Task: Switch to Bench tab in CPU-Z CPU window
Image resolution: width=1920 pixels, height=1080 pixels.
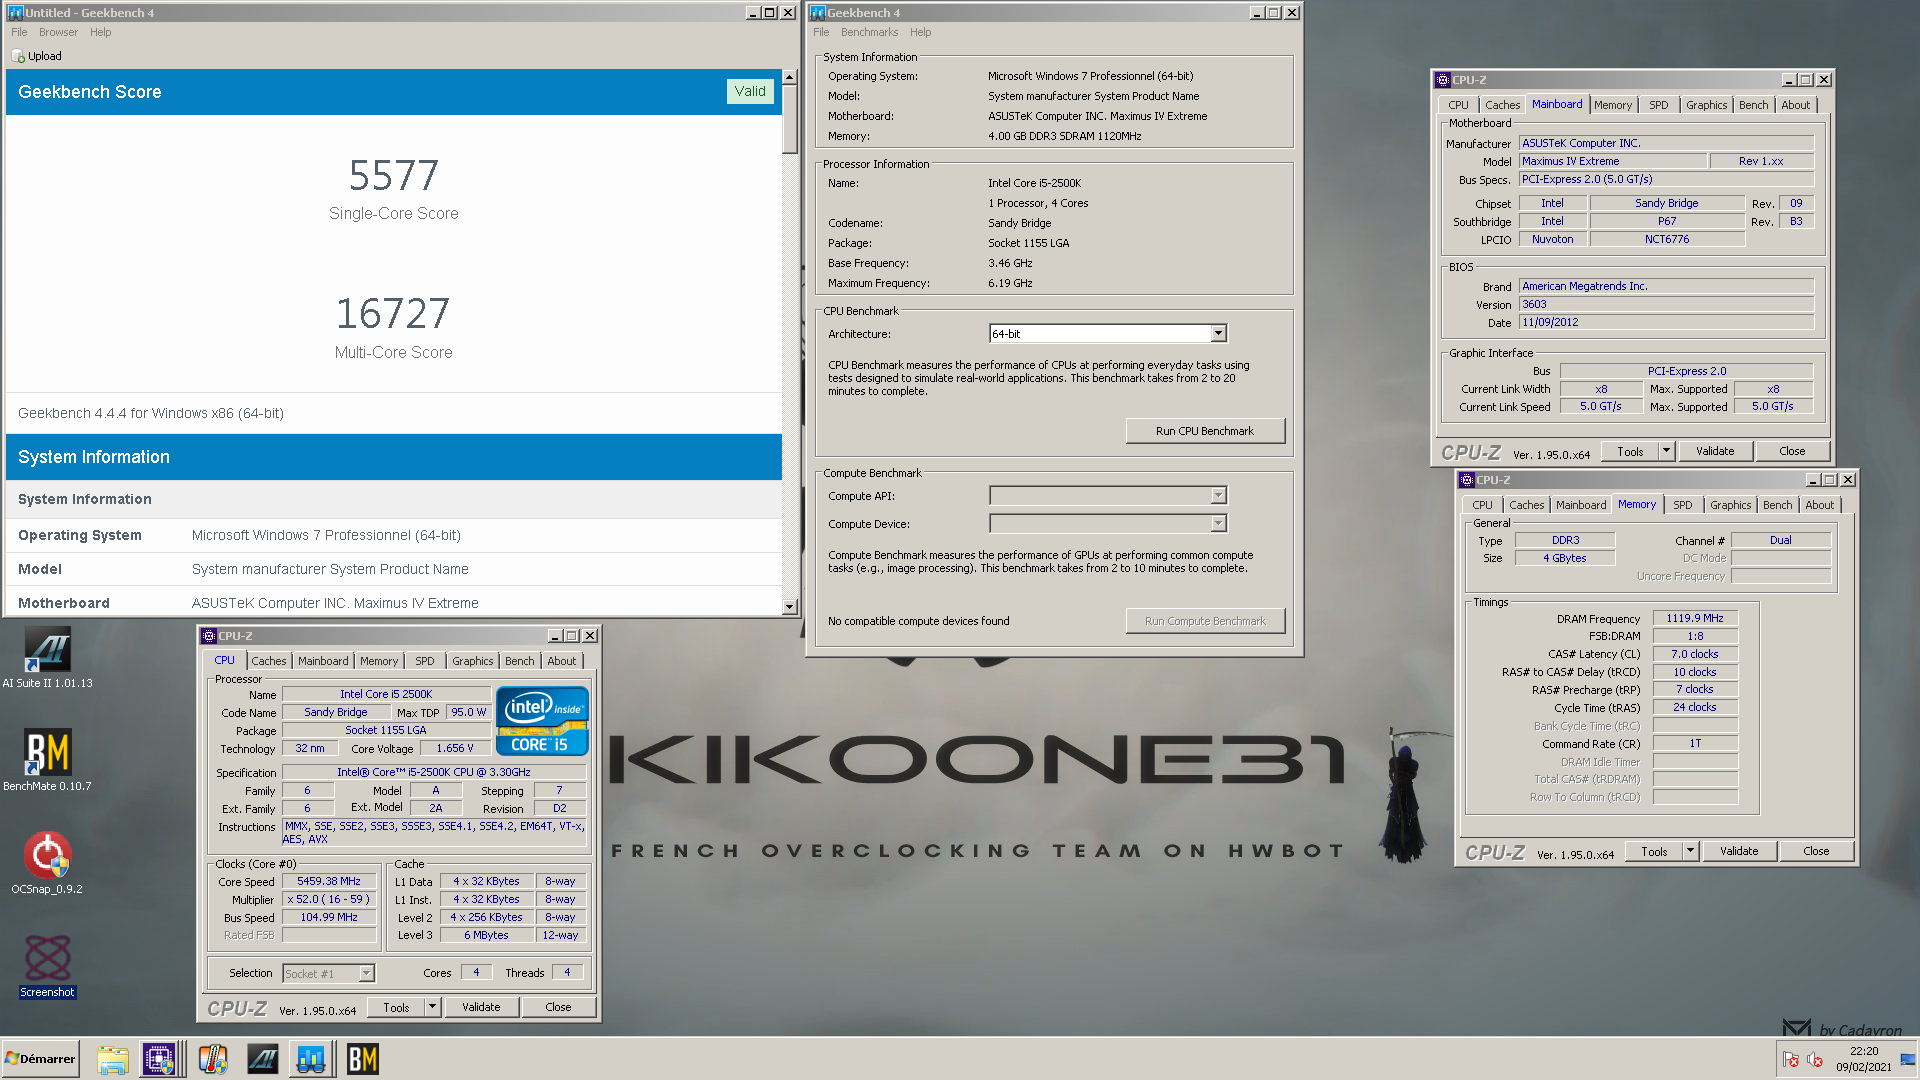Action: click(519, 661)
